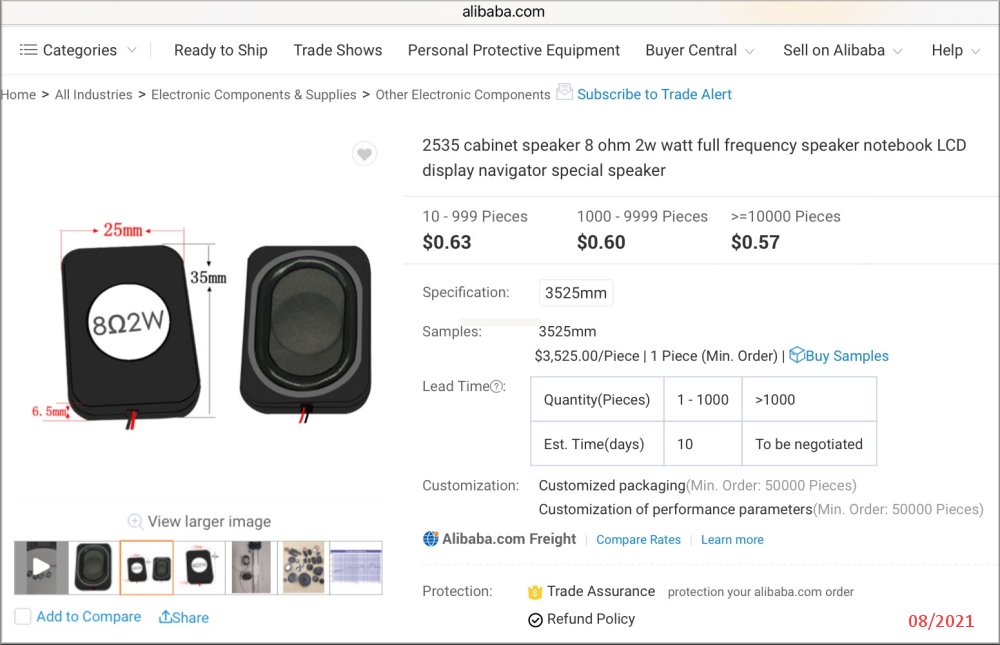
Task: Open the Ready to Ship tab
Action: tap(221, 50)
